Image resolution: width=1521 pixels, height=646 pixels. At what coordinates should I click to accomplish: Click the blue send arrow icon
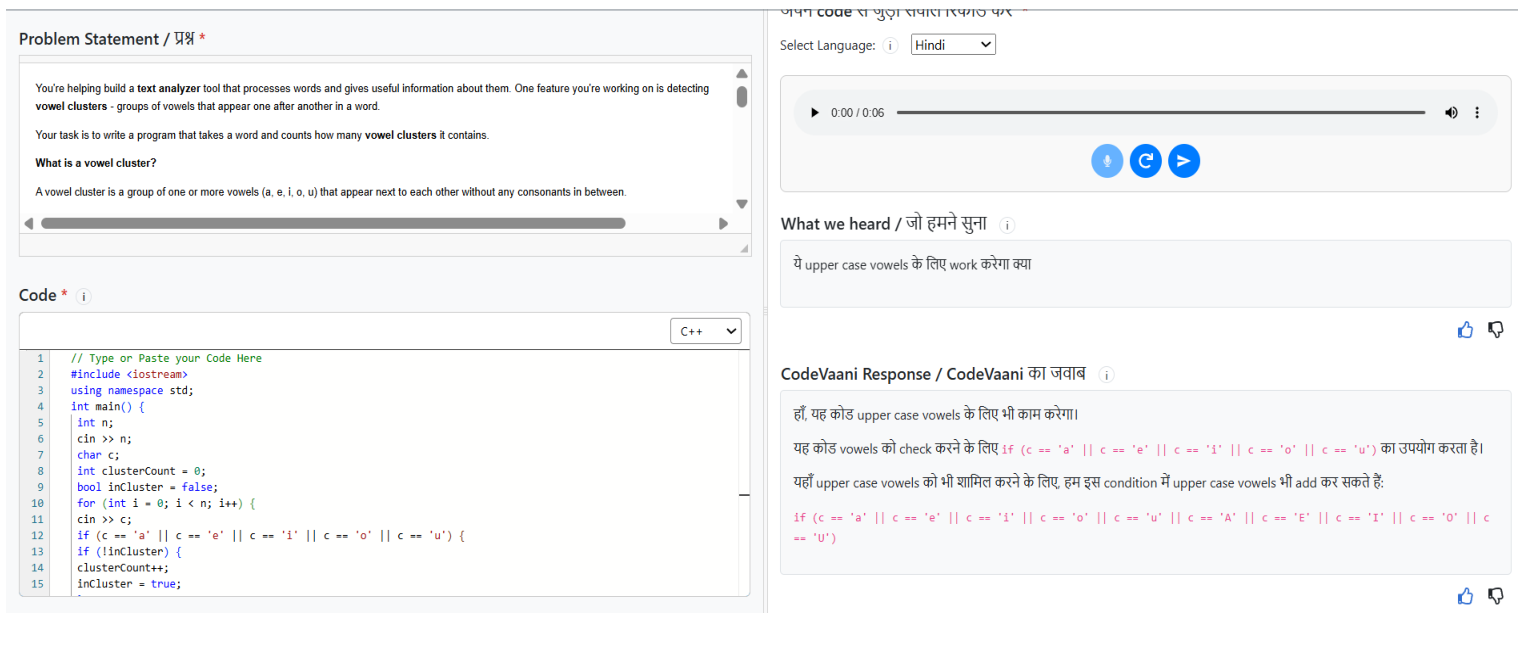click(1184, 161)
